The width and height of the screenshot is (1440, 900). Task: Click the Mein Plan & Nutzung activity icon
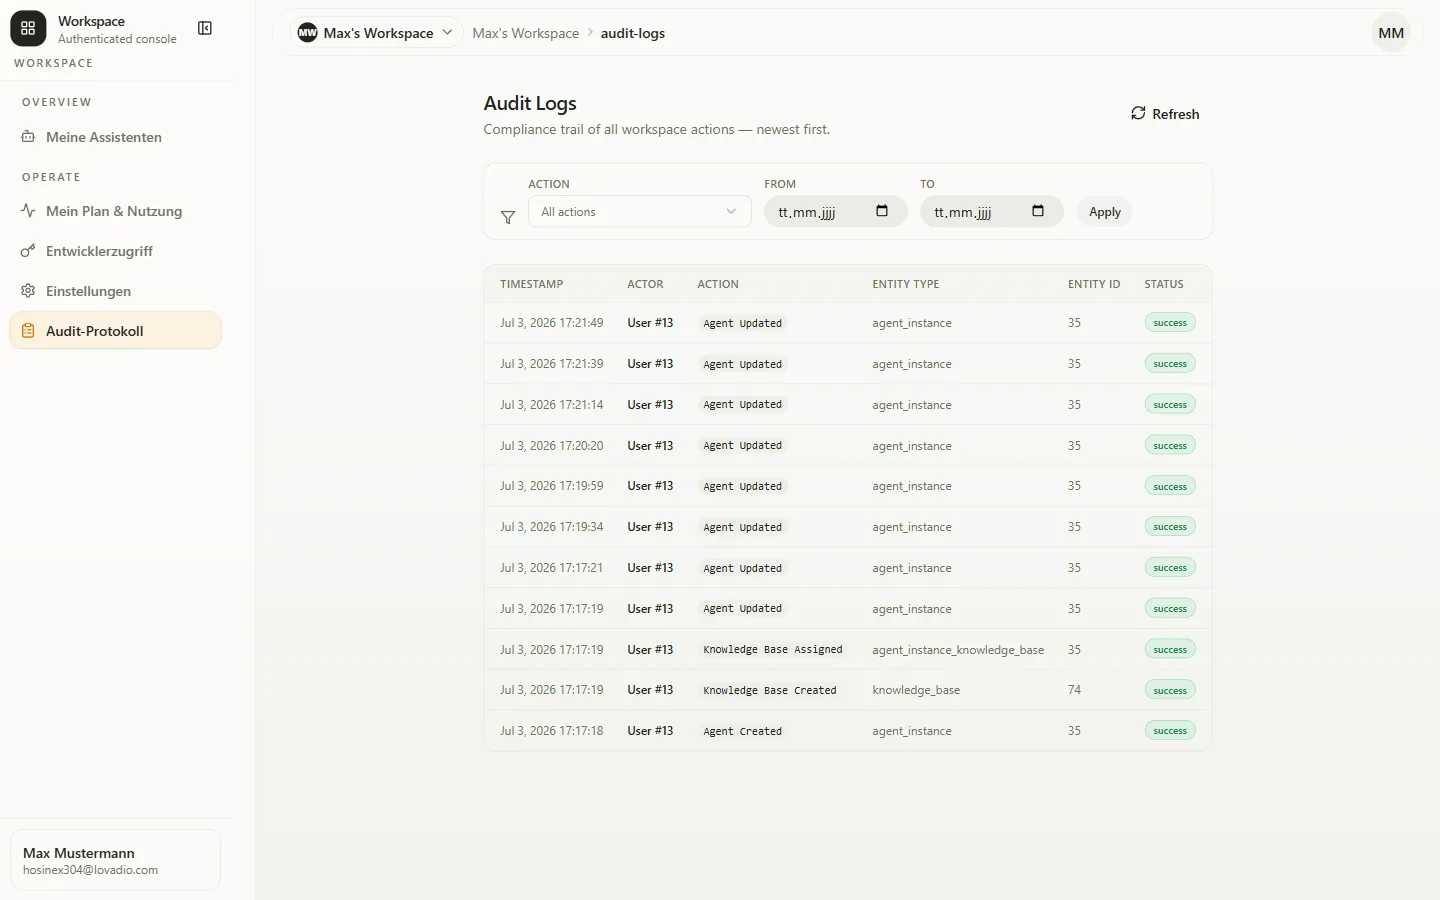pyautogui.click(x=28, y=211)
